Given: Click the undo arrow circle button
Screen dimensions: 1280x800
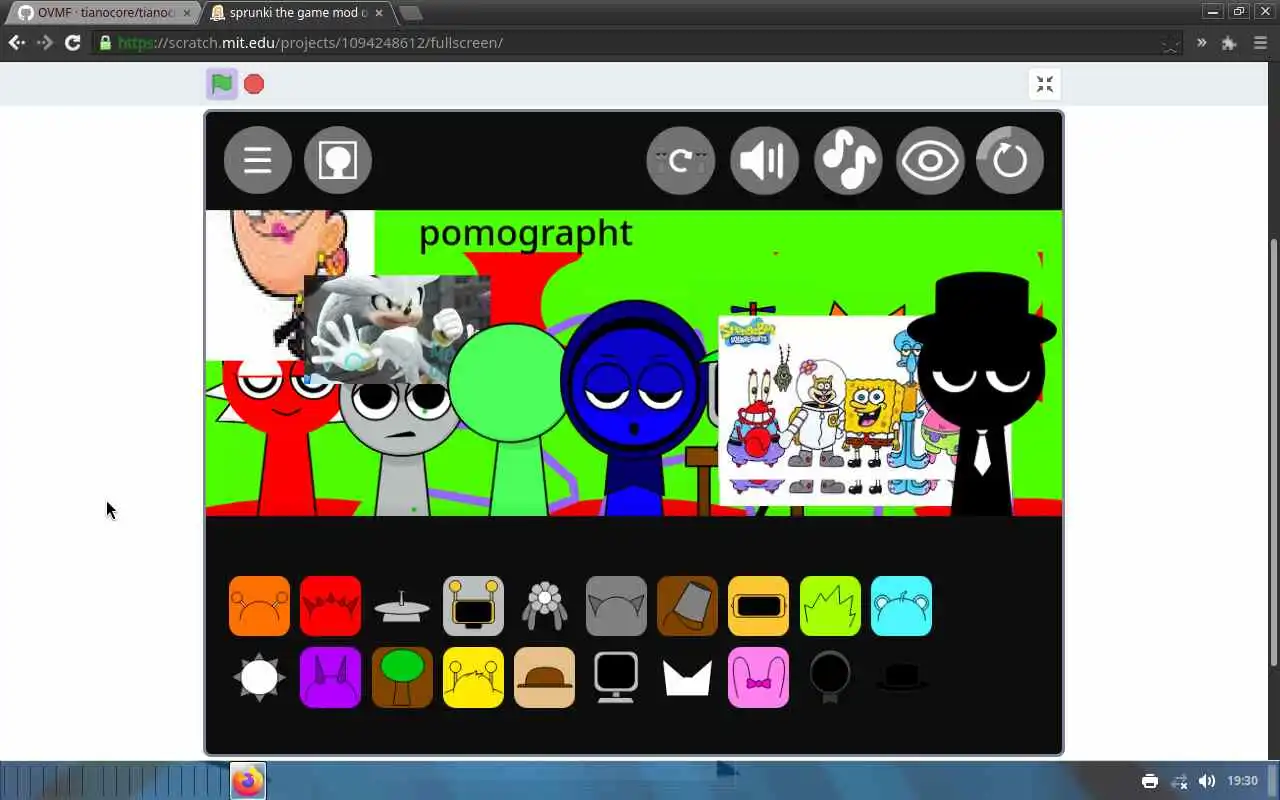Looking at the screenshot, I should click(x=681, y=160).
